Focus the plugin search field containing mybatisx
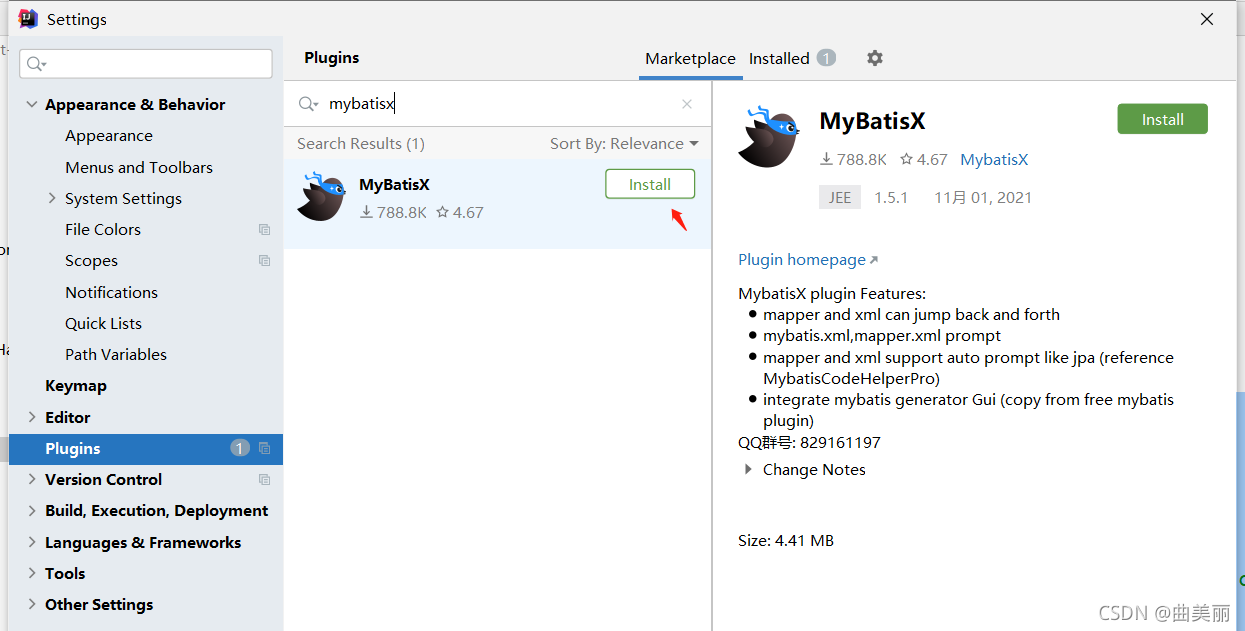Viewport: 1245px width, 631px height. pyautogui.click(x=500, y=104)
